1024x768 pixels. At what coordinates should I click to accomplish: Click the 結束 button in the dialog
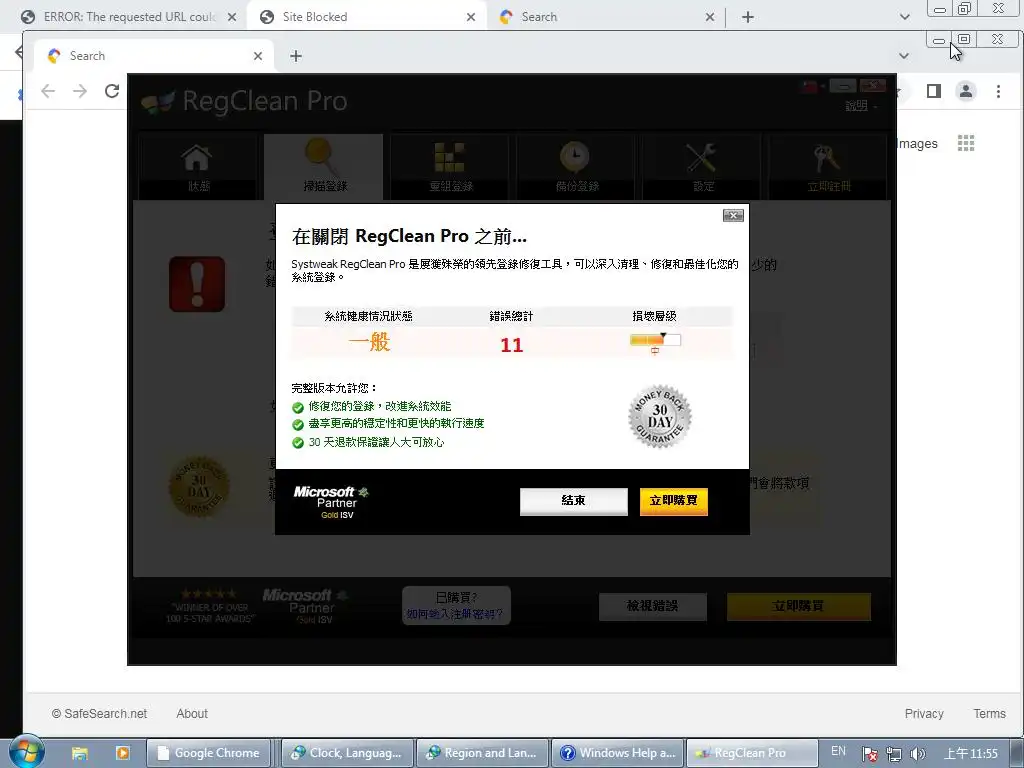pyautogui.click(x=573, y=501)
